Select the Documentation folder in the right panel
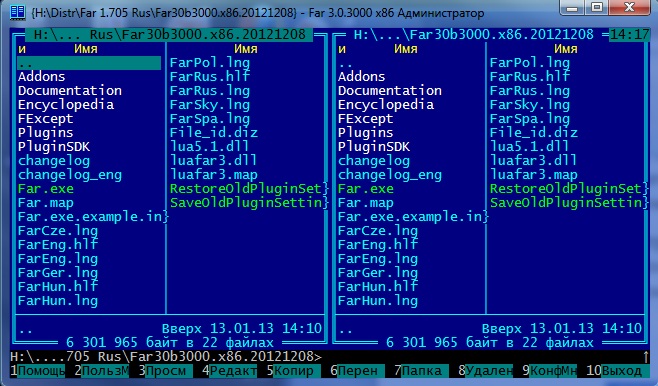 [389, 91]
